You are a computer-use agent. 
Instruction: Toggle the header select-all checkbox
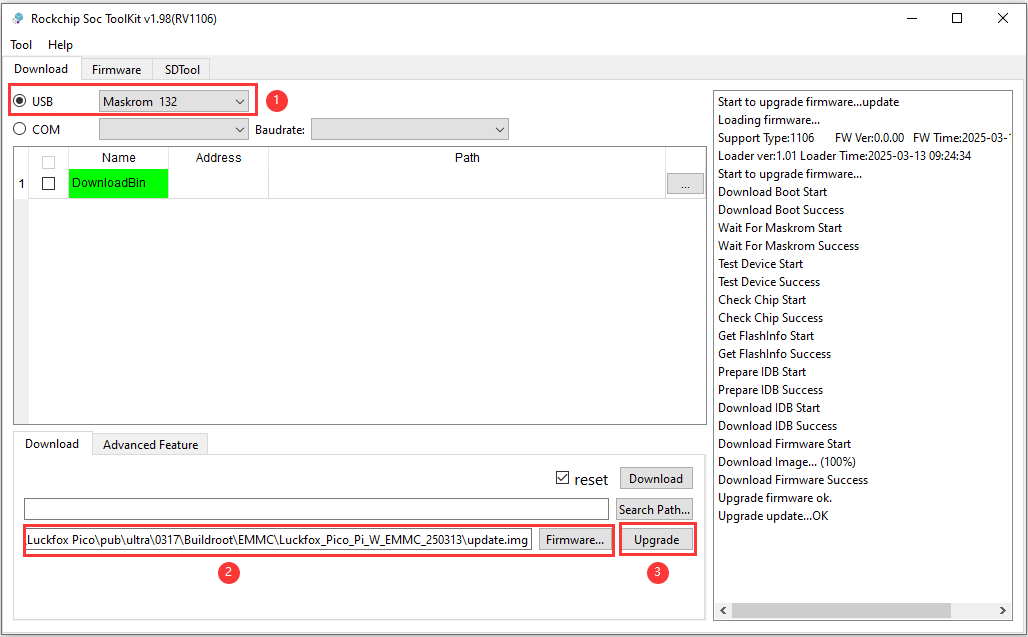[48, 162]
